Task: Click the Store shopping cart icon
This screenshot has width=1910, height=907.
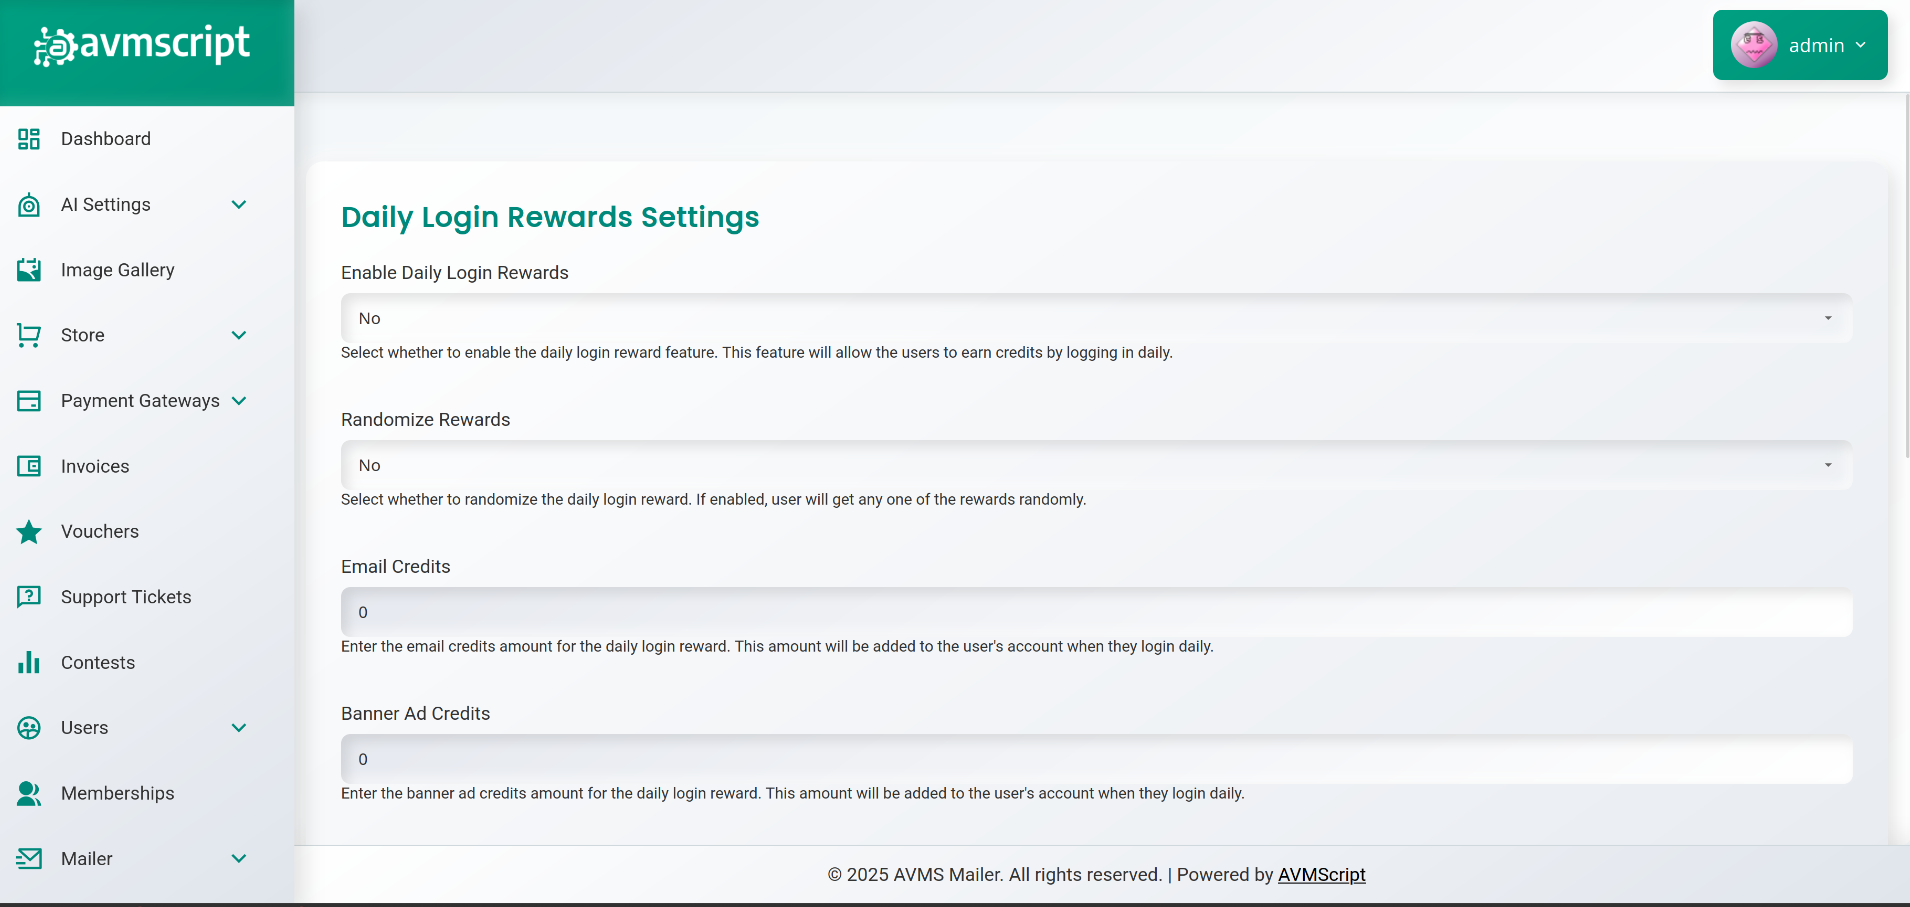Action: click(29, 335)
